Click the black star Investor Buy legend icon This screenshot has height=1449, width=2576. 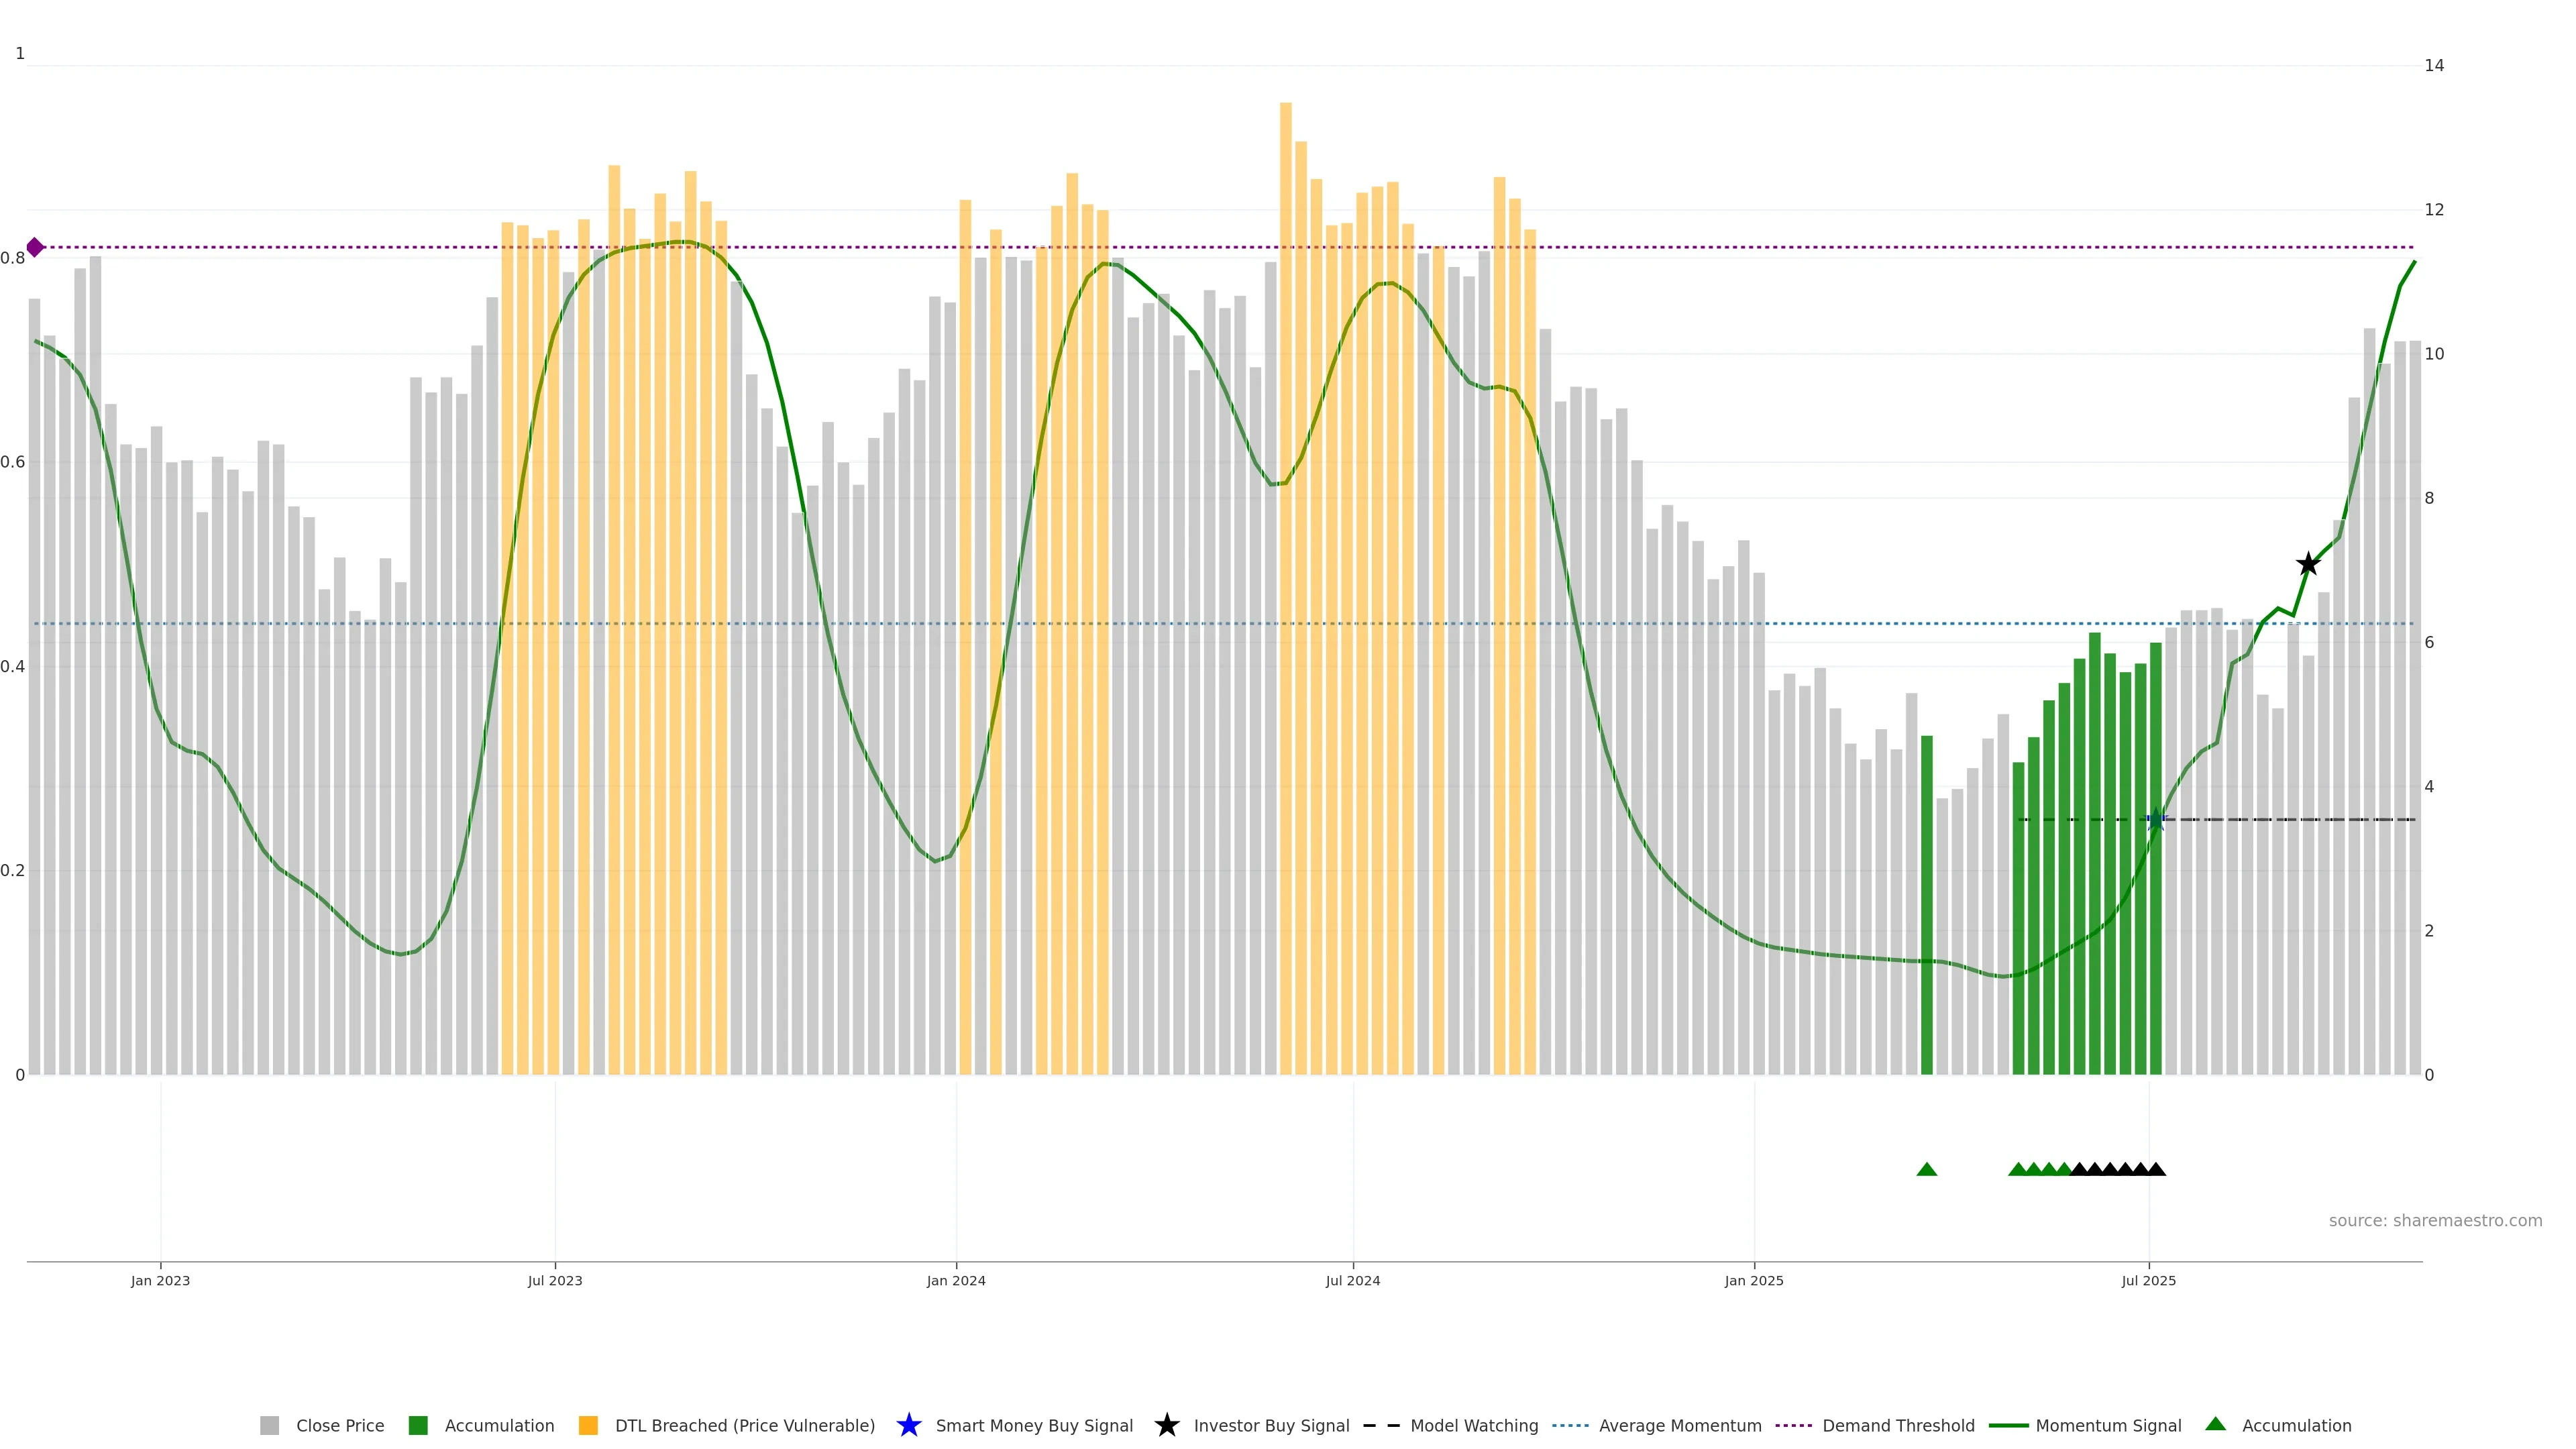click(1166, 1425)
